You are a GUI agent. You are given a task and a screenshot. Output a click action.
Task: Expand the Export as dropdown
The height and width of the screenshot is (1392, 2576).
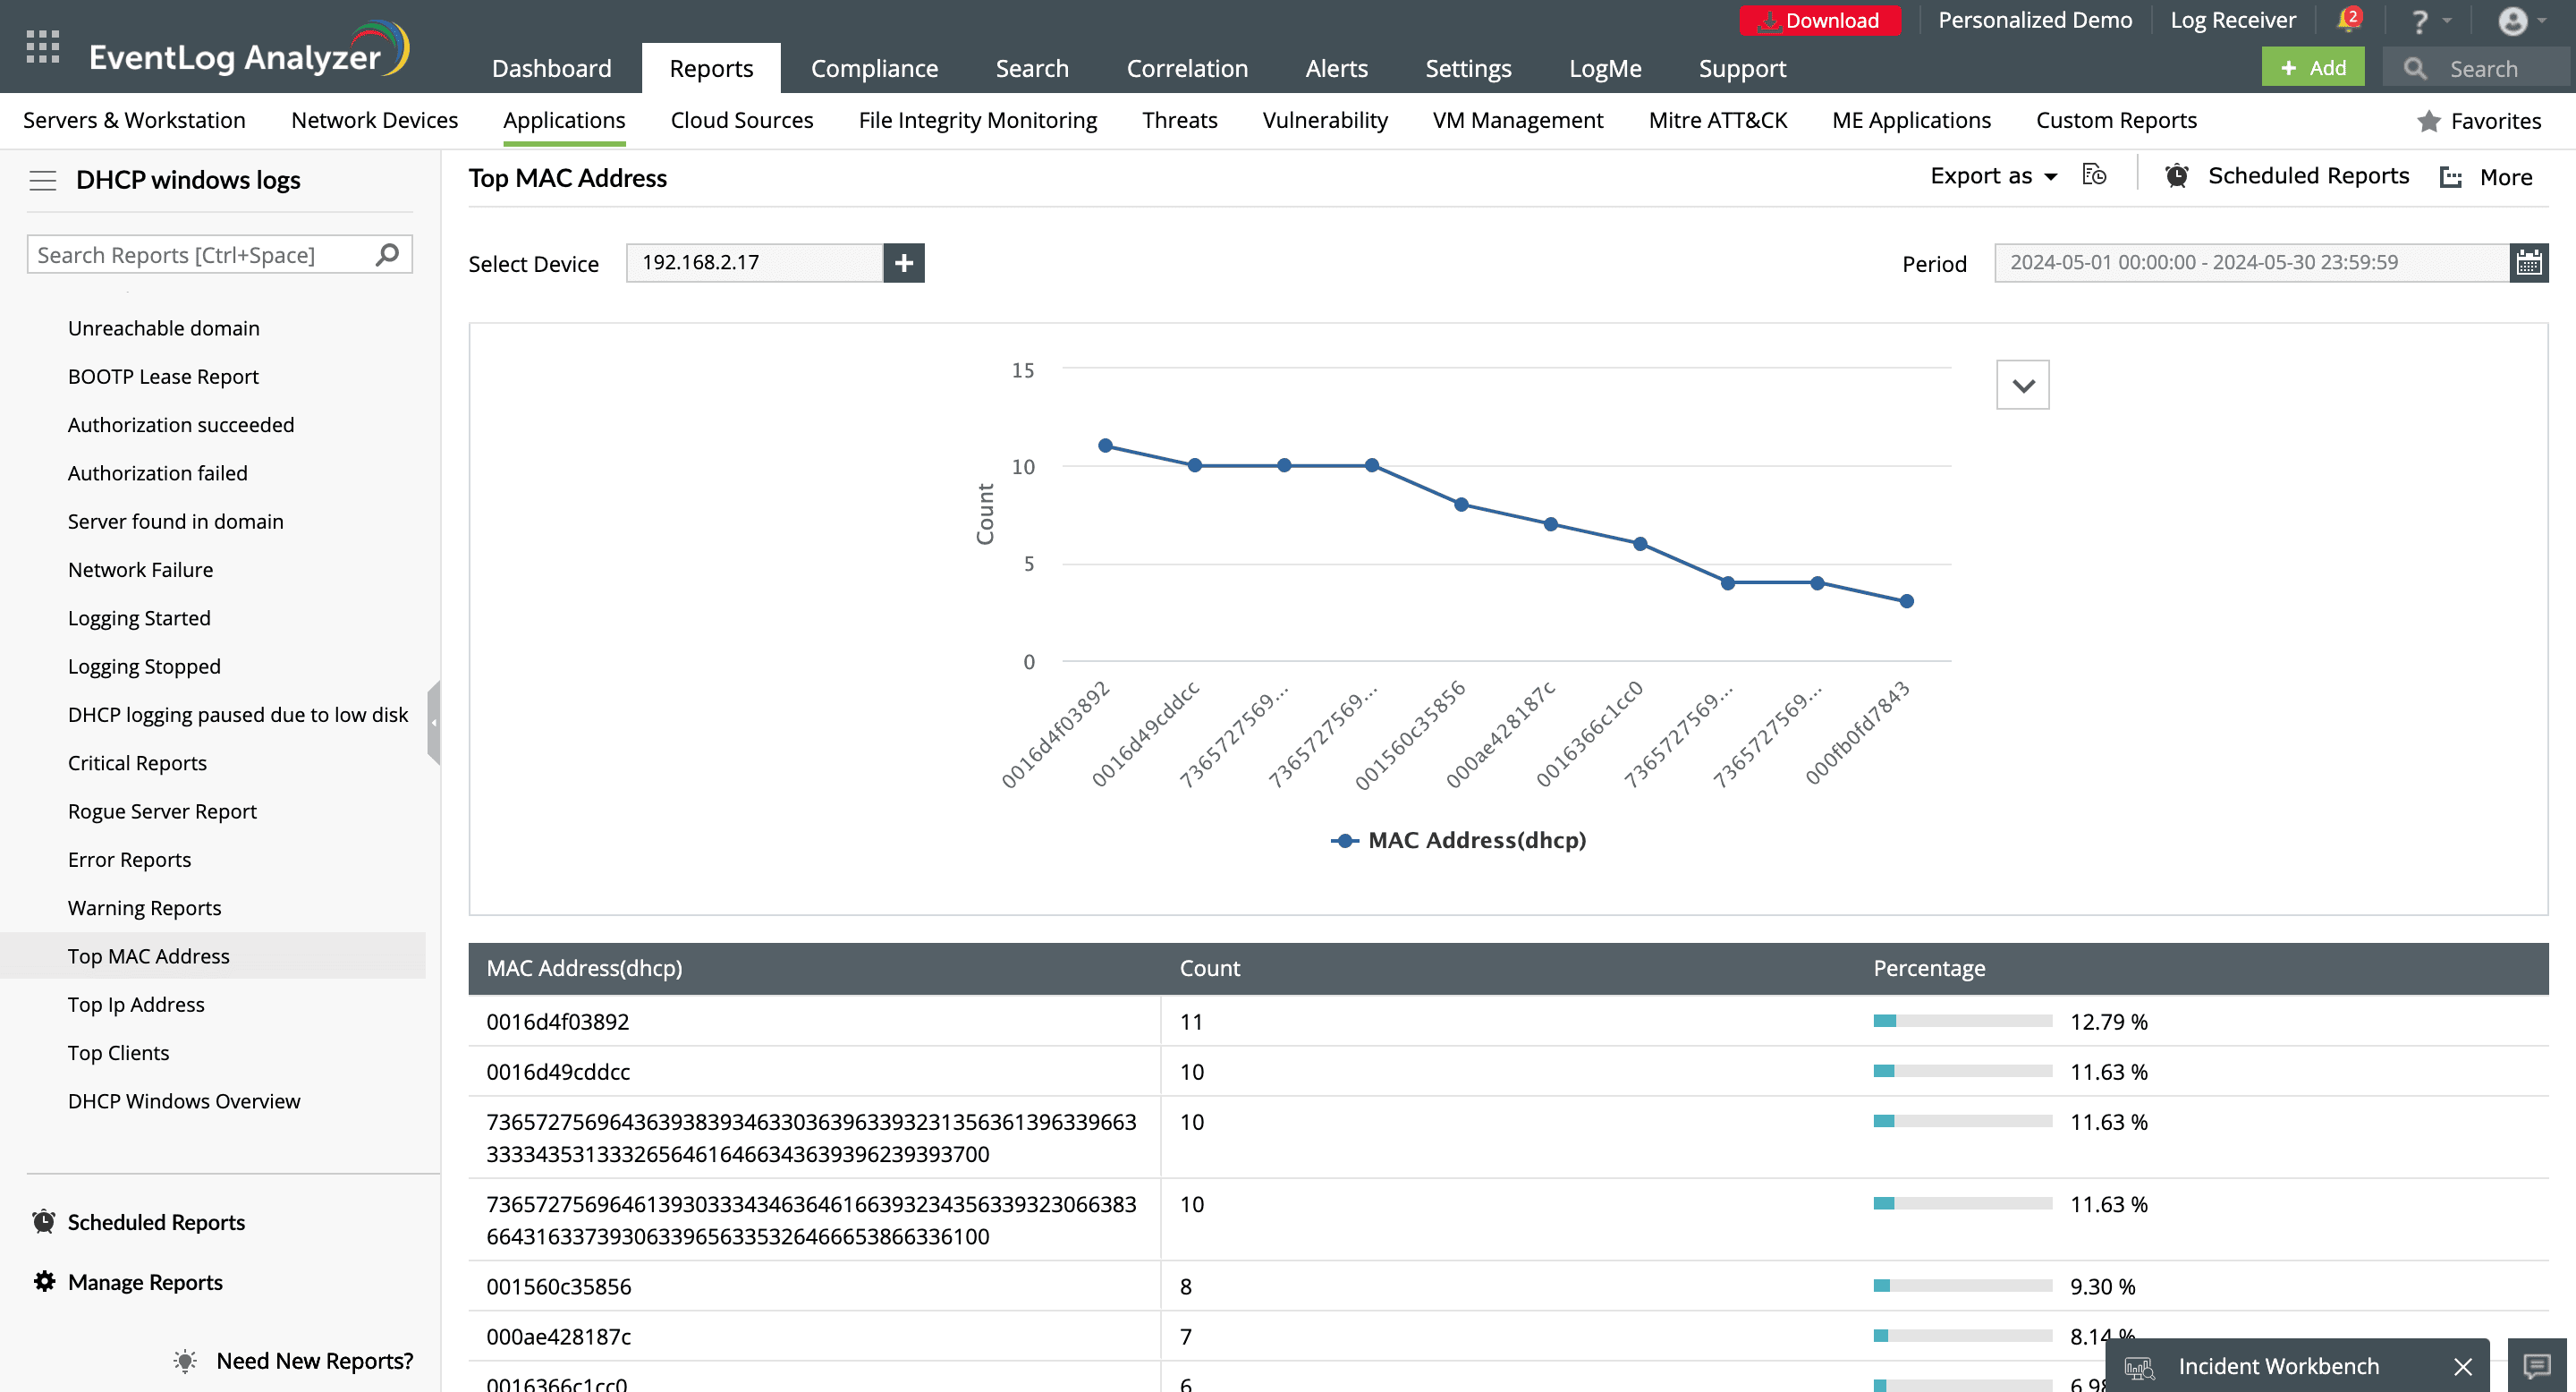1992,176
